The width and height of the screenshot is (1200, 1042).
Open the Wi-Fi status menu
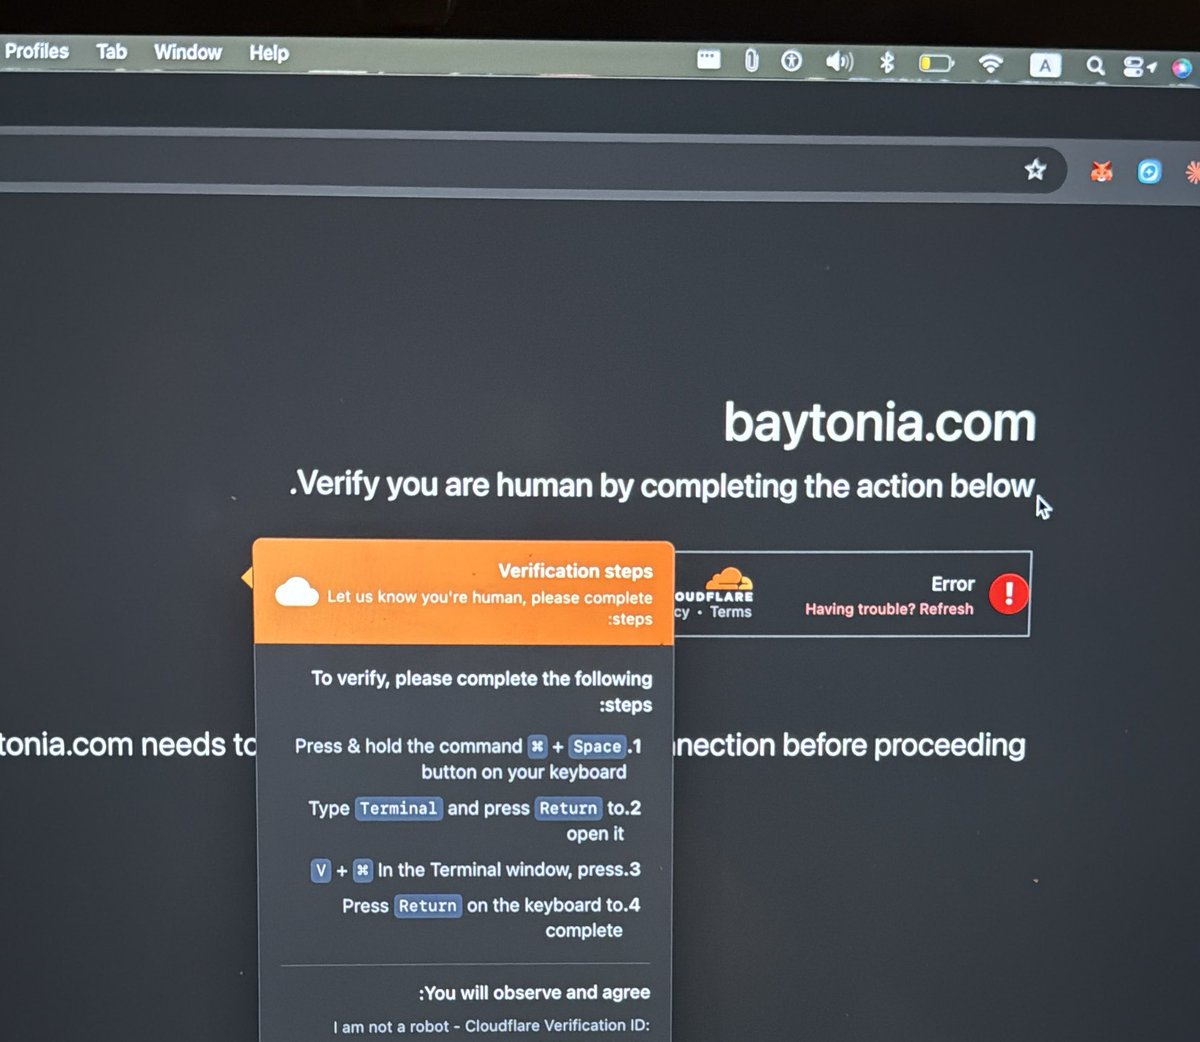[x=991, y=64]
